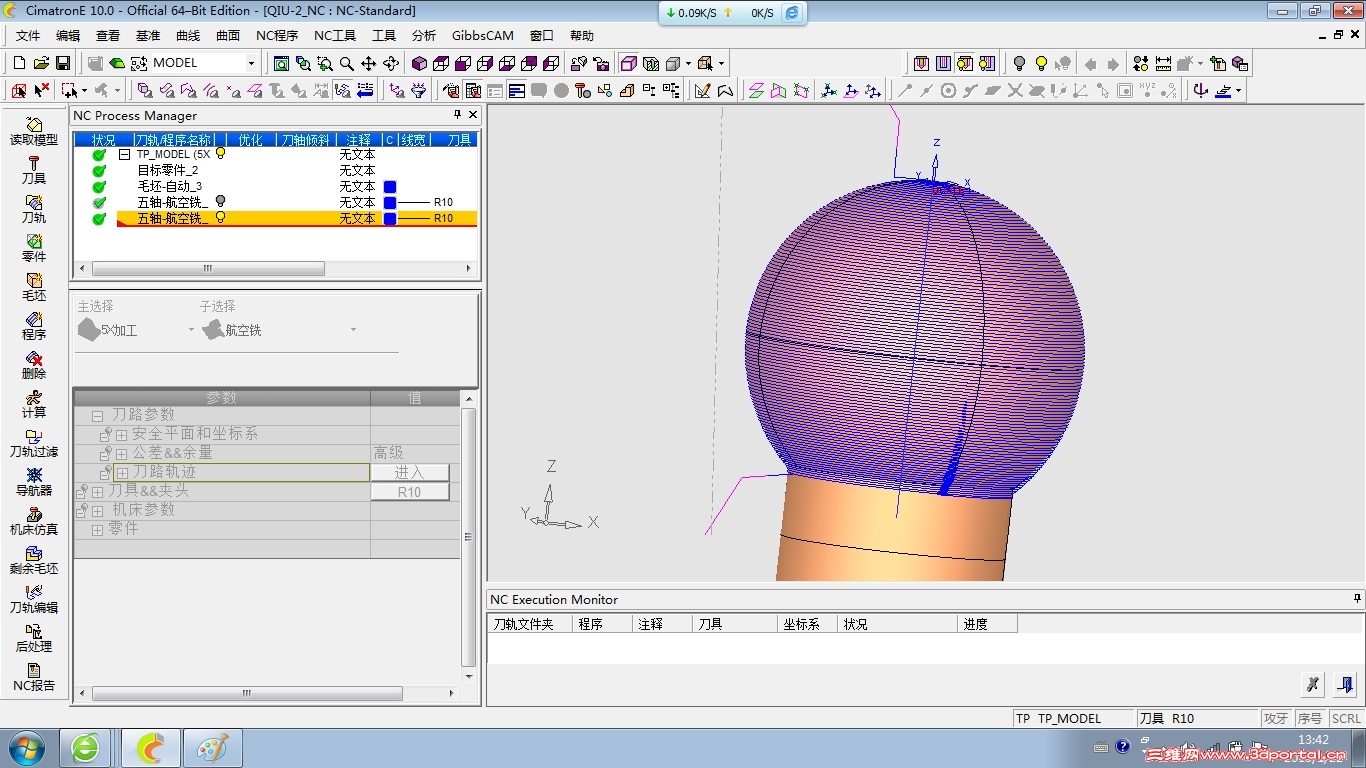The width and height of the screenshot is (1366, 768).
Task: Click blue color swatch on 毛坯-自动_3 row
Action: coord(390,187)
